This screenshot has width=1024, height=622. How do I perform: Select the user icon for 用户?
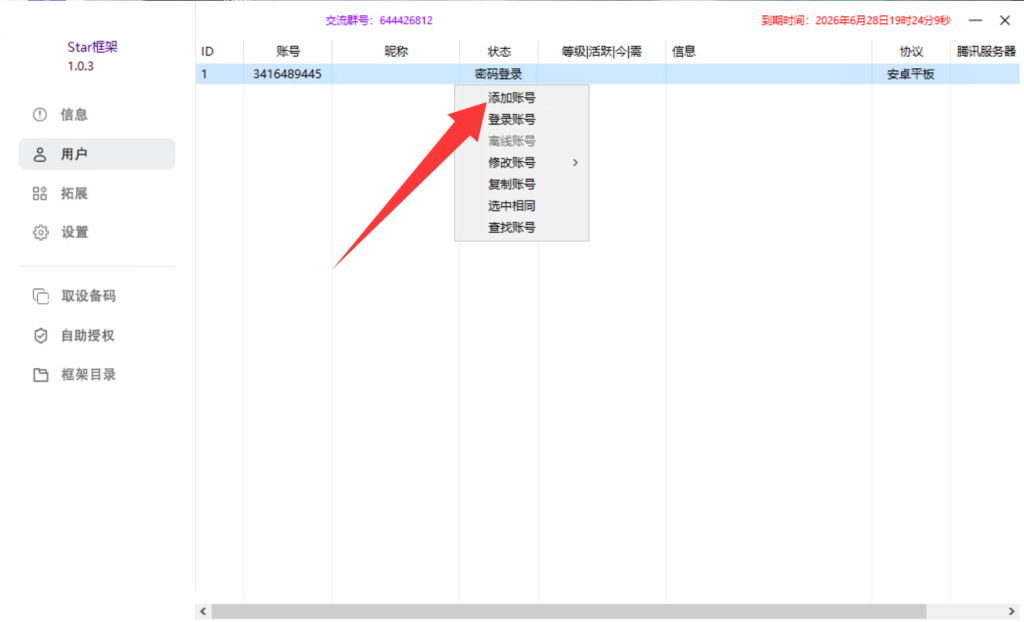tap(40, 154)
